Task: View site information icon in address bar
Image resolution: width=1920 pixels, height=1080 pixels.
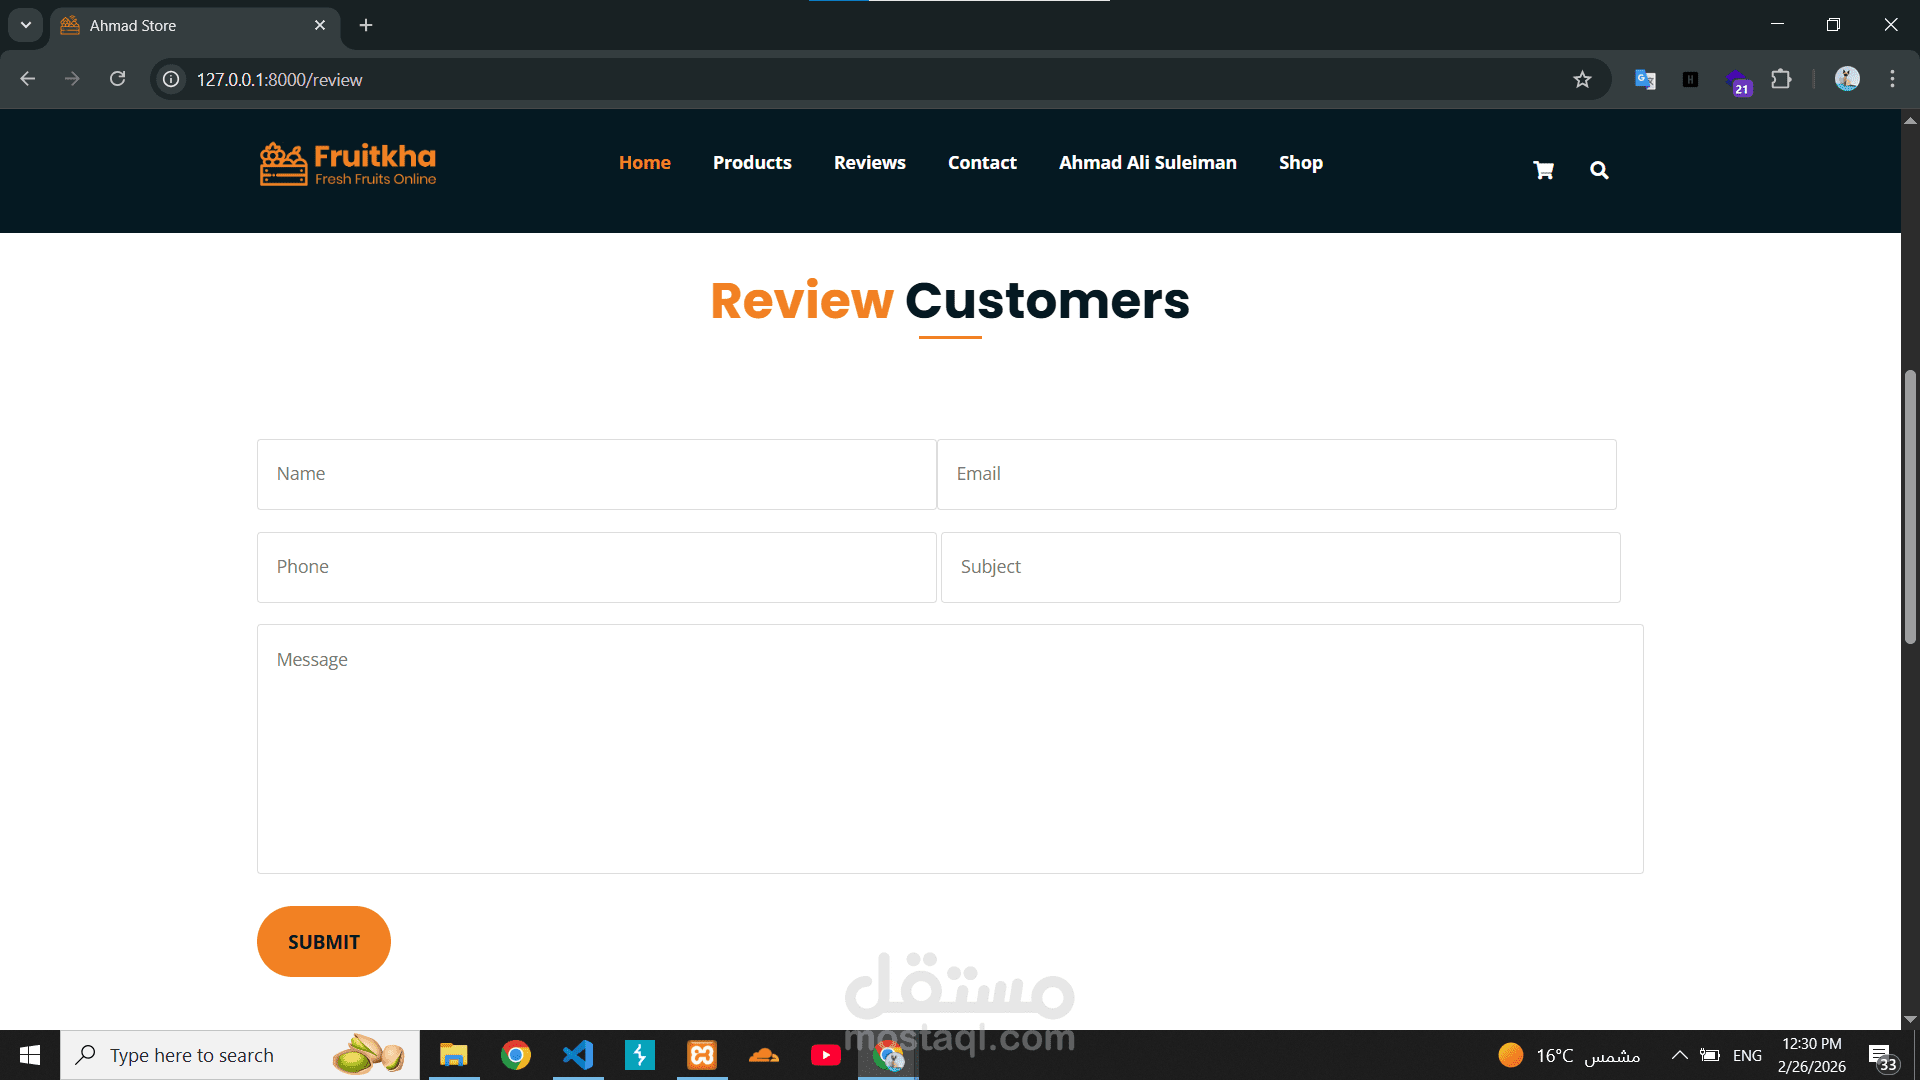Action: [172, 79]
